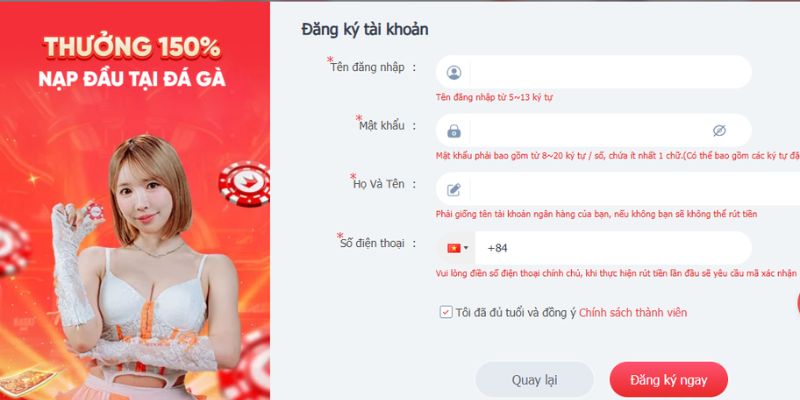Open the 'Chính sách thành viên' link
The width and height of the screenshot is (800, 400).
pos(633,312)
